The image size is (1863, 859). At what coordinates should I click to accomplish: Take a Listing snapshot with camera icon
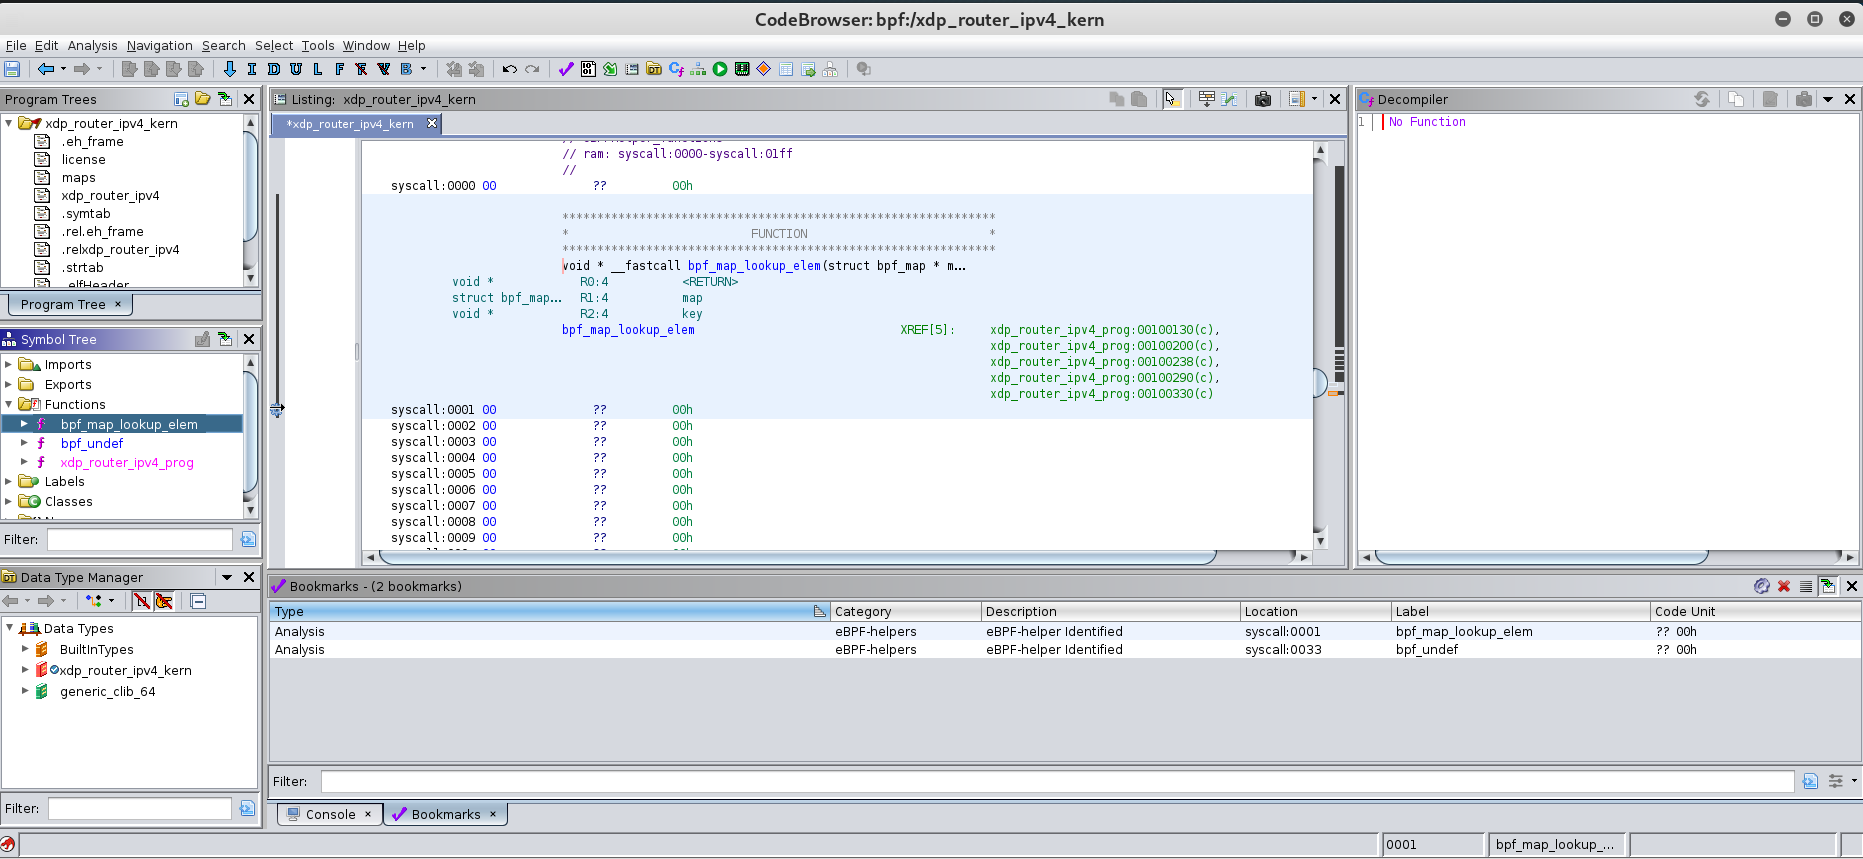click(1263, 99)
